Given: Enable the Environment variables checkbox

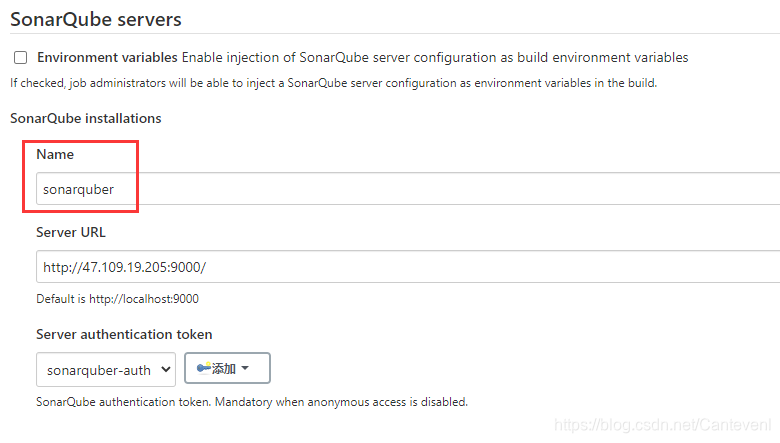Looking at the screenshot, I should (x=20, y=58).
